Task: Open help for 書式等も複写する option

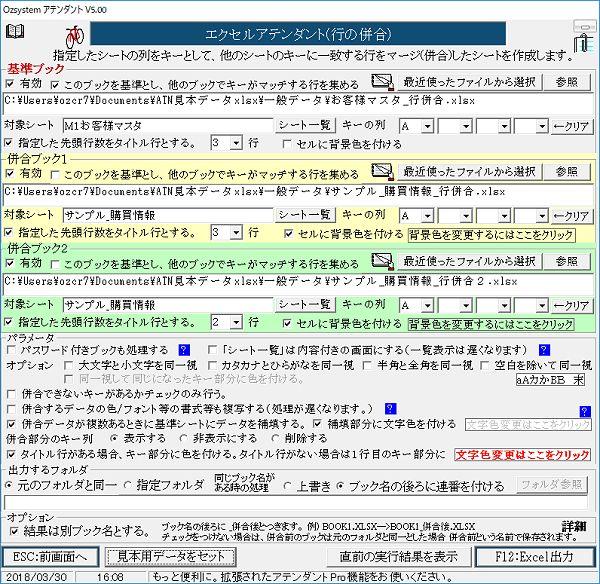Action: 390,409
